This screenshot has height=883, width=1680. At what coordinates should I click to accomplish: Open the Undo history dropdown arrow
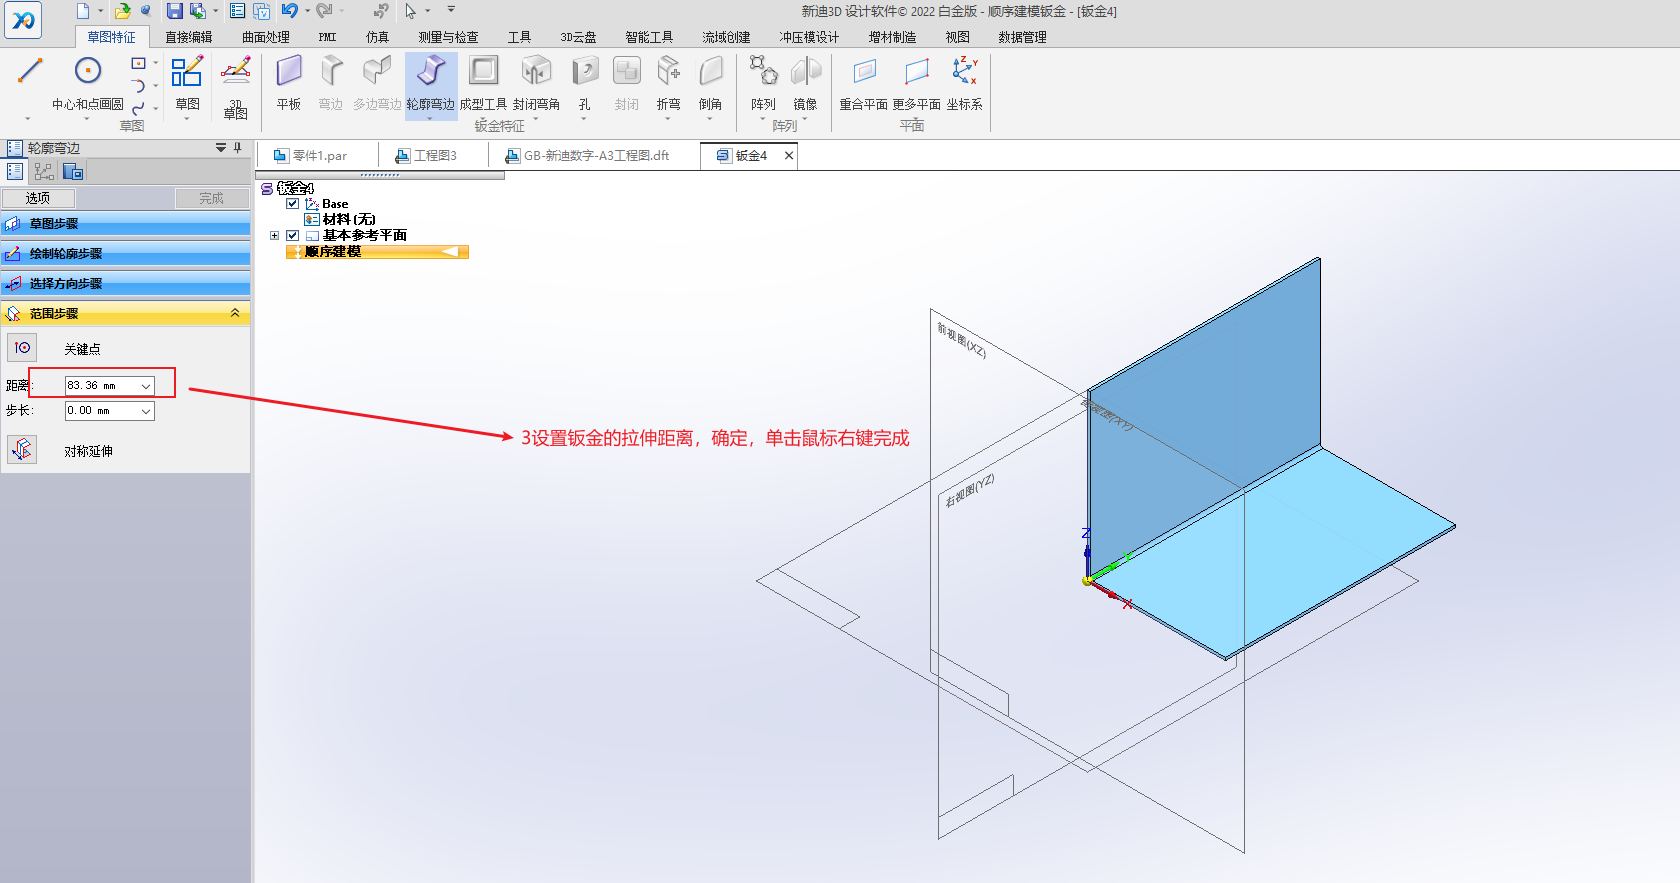click(x=306, y=11)
